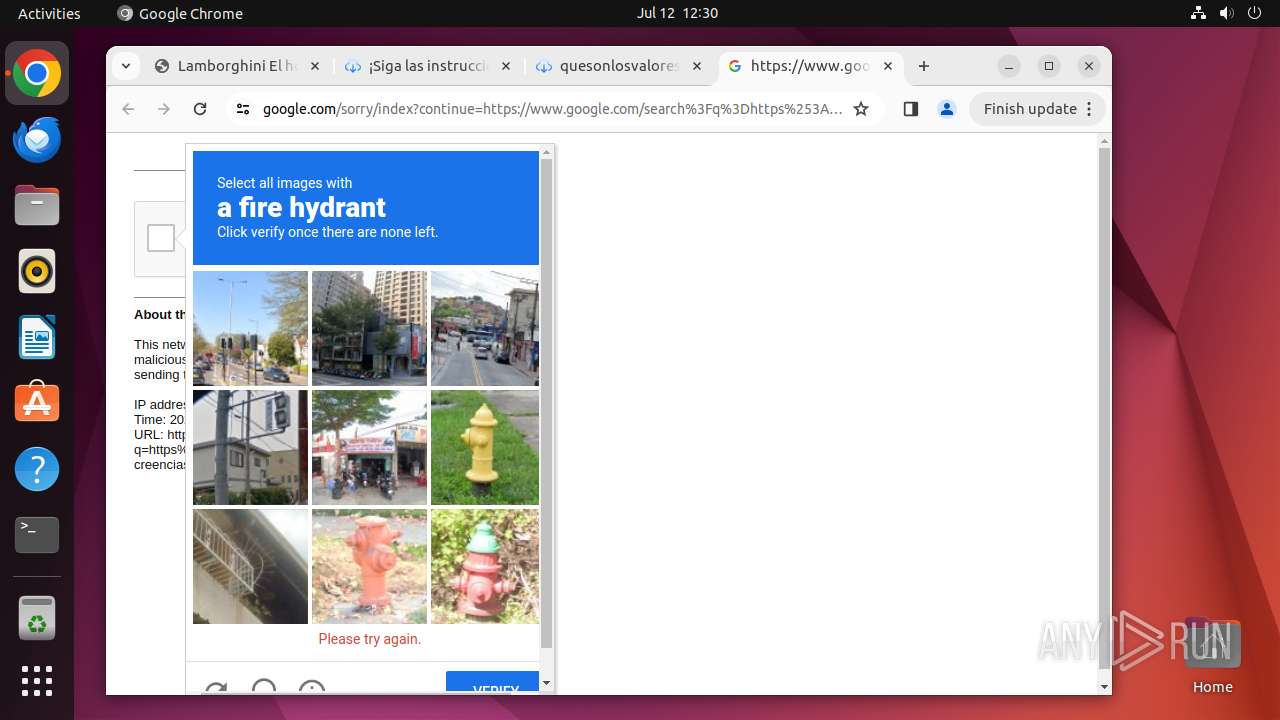
Task: Close the quesonlosvalores tab
Action: click(x=696, y=66)
